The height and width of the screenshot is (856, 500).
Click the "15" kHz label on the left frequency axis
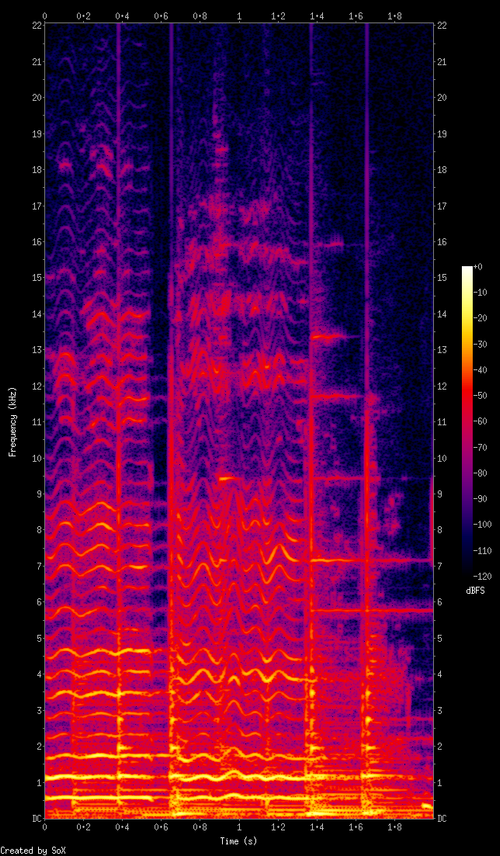(x=35, y=278)
